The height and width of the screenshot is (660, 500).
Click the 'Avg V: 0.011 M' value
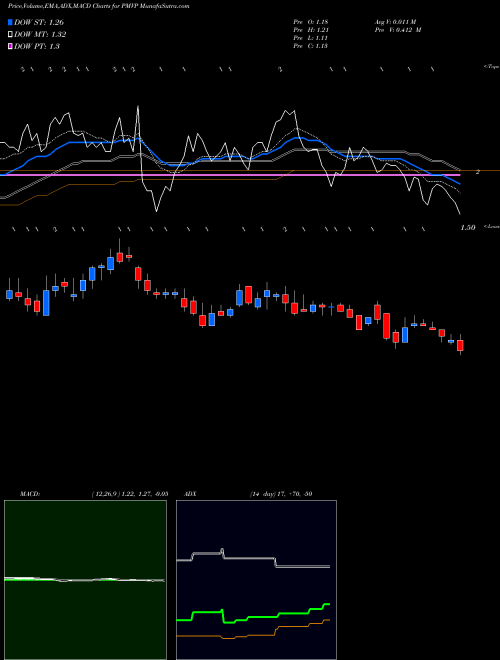(x=395, y=21)
